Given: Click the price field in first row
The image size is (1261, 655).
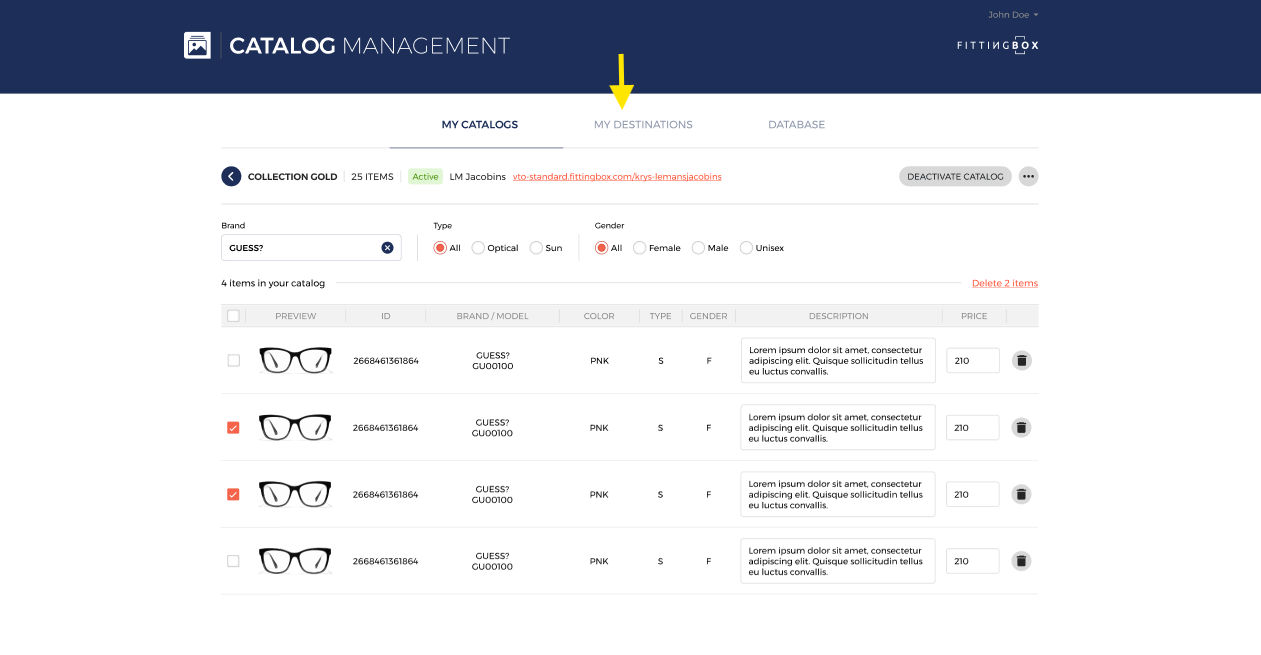Looking at the screenshot, I should pyautogui.click(x=972, y=360).
